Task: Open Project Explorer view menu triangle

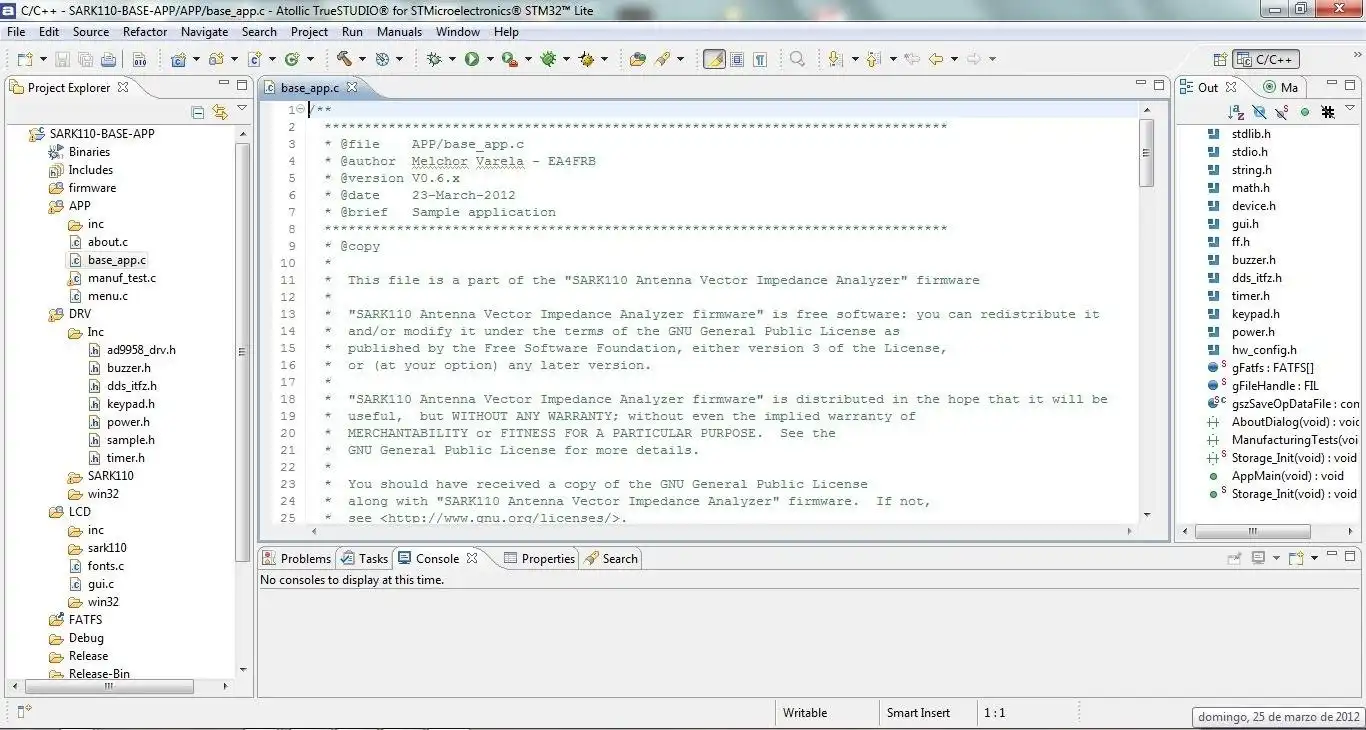Action: 242,109
